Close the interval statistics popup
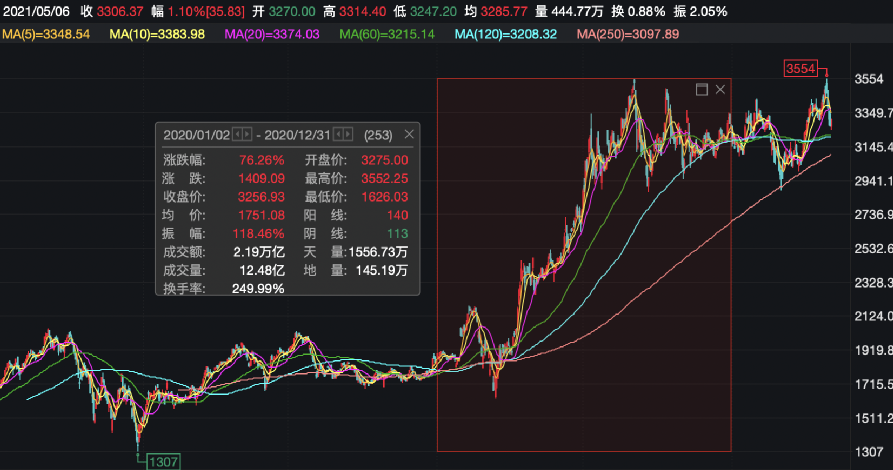The width and height of the screenshot is (893, 470). pyautogui.click(x=408, y=134)
